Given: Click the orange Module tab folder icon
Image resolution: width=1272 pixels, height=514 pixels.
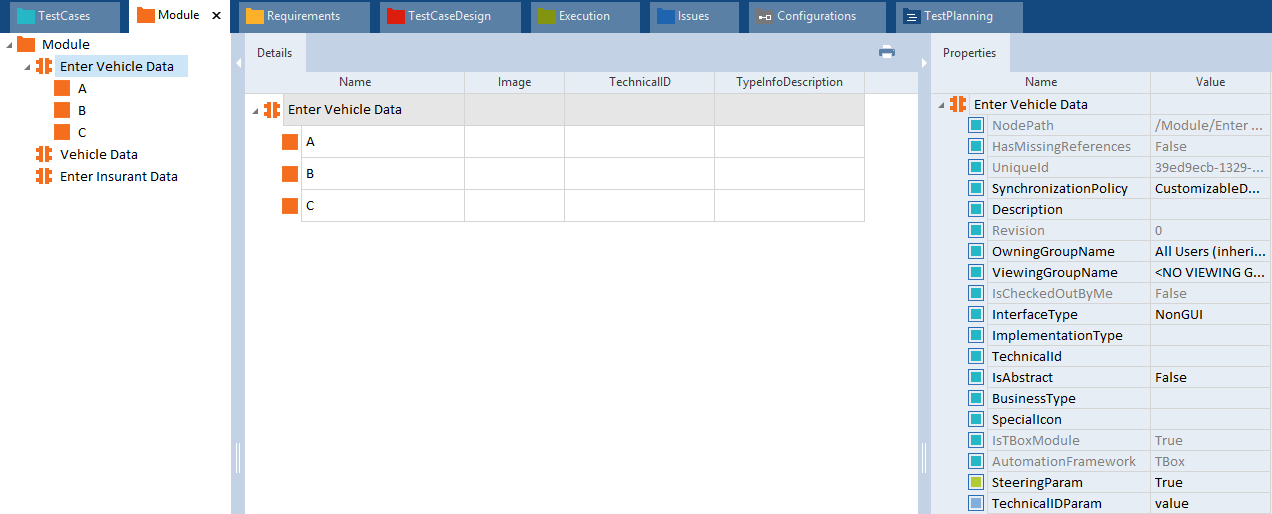Looking at the screenshot, I should [146, 16].
